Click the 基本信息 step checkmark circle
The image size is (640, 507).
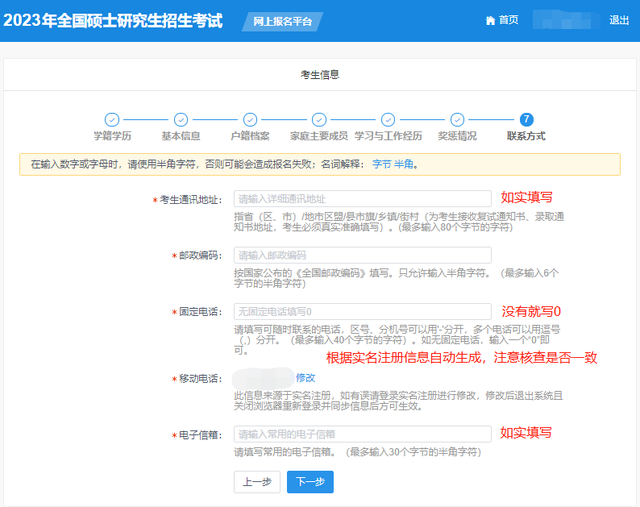[x=181, y=120]
